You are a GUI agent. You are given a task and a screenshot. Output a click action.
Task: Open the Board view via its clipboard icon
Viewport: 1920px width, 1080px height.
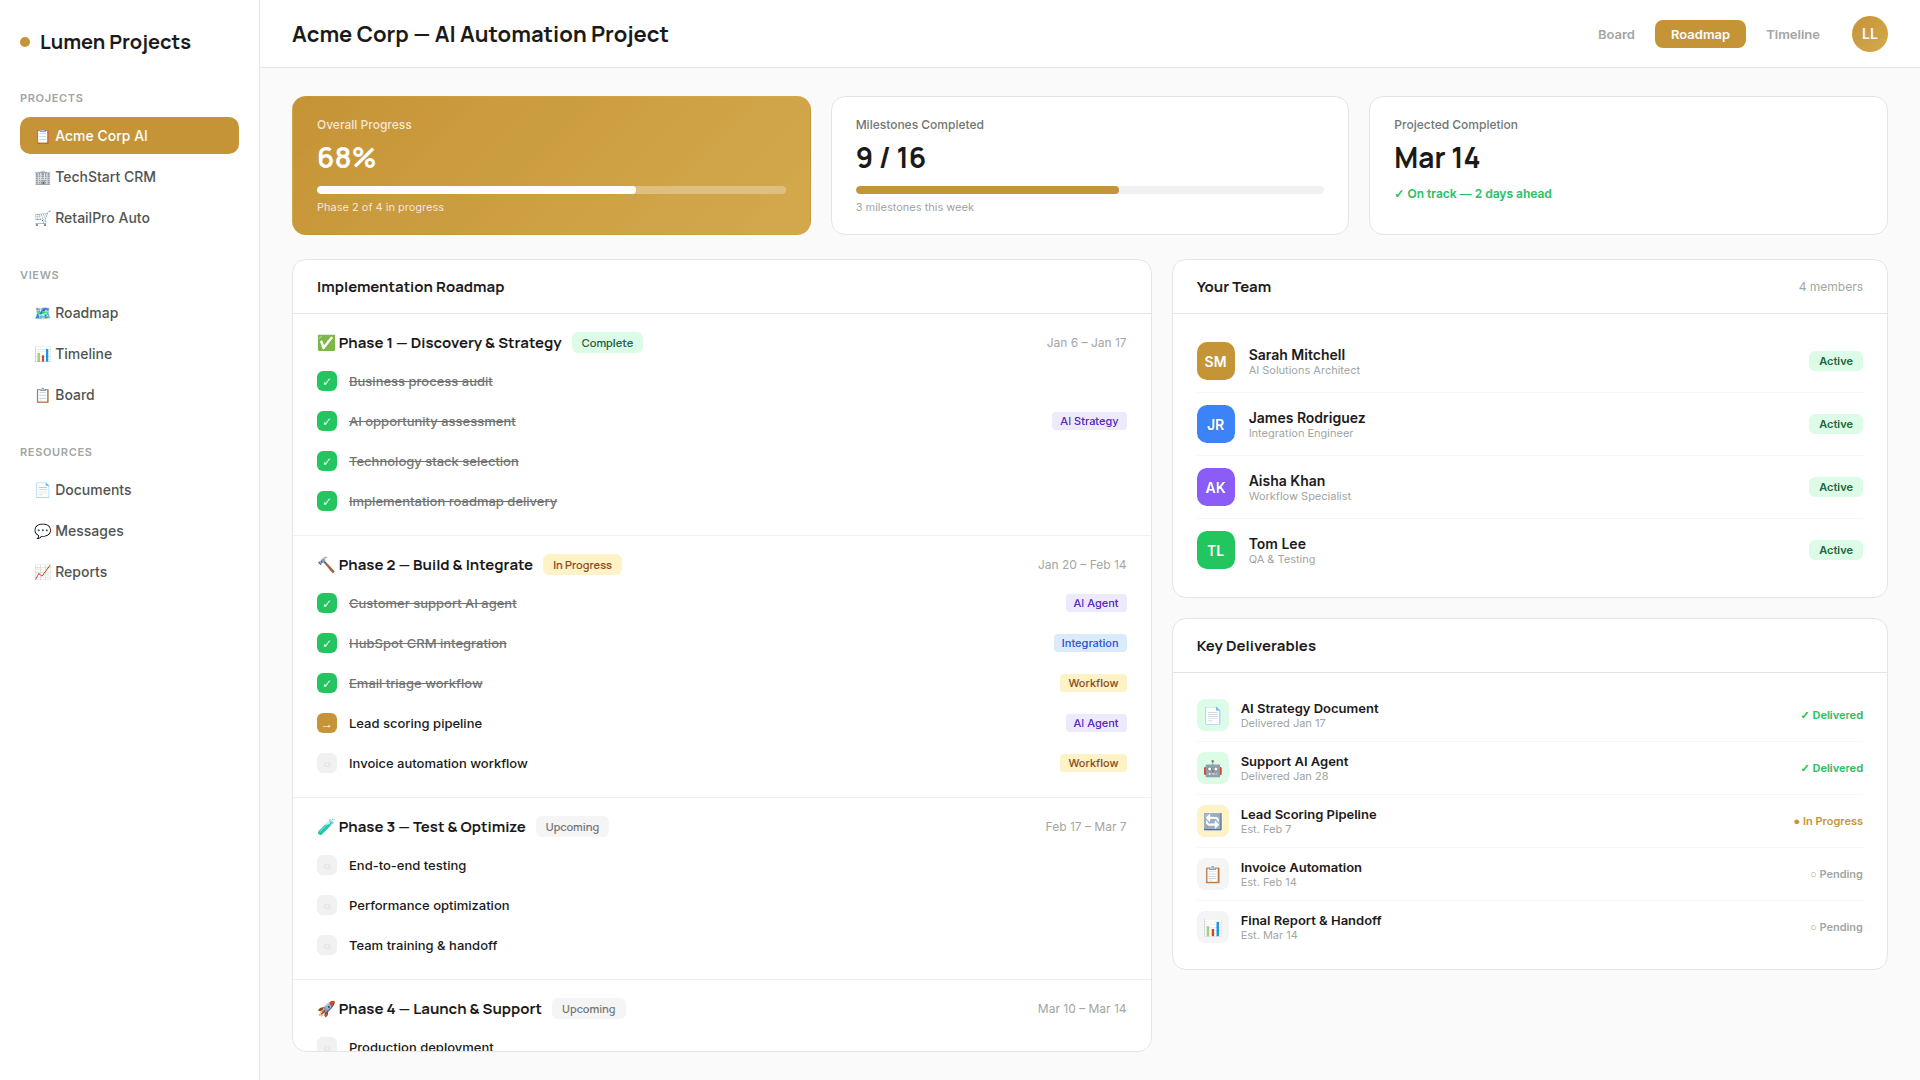[x=43, y=394]
